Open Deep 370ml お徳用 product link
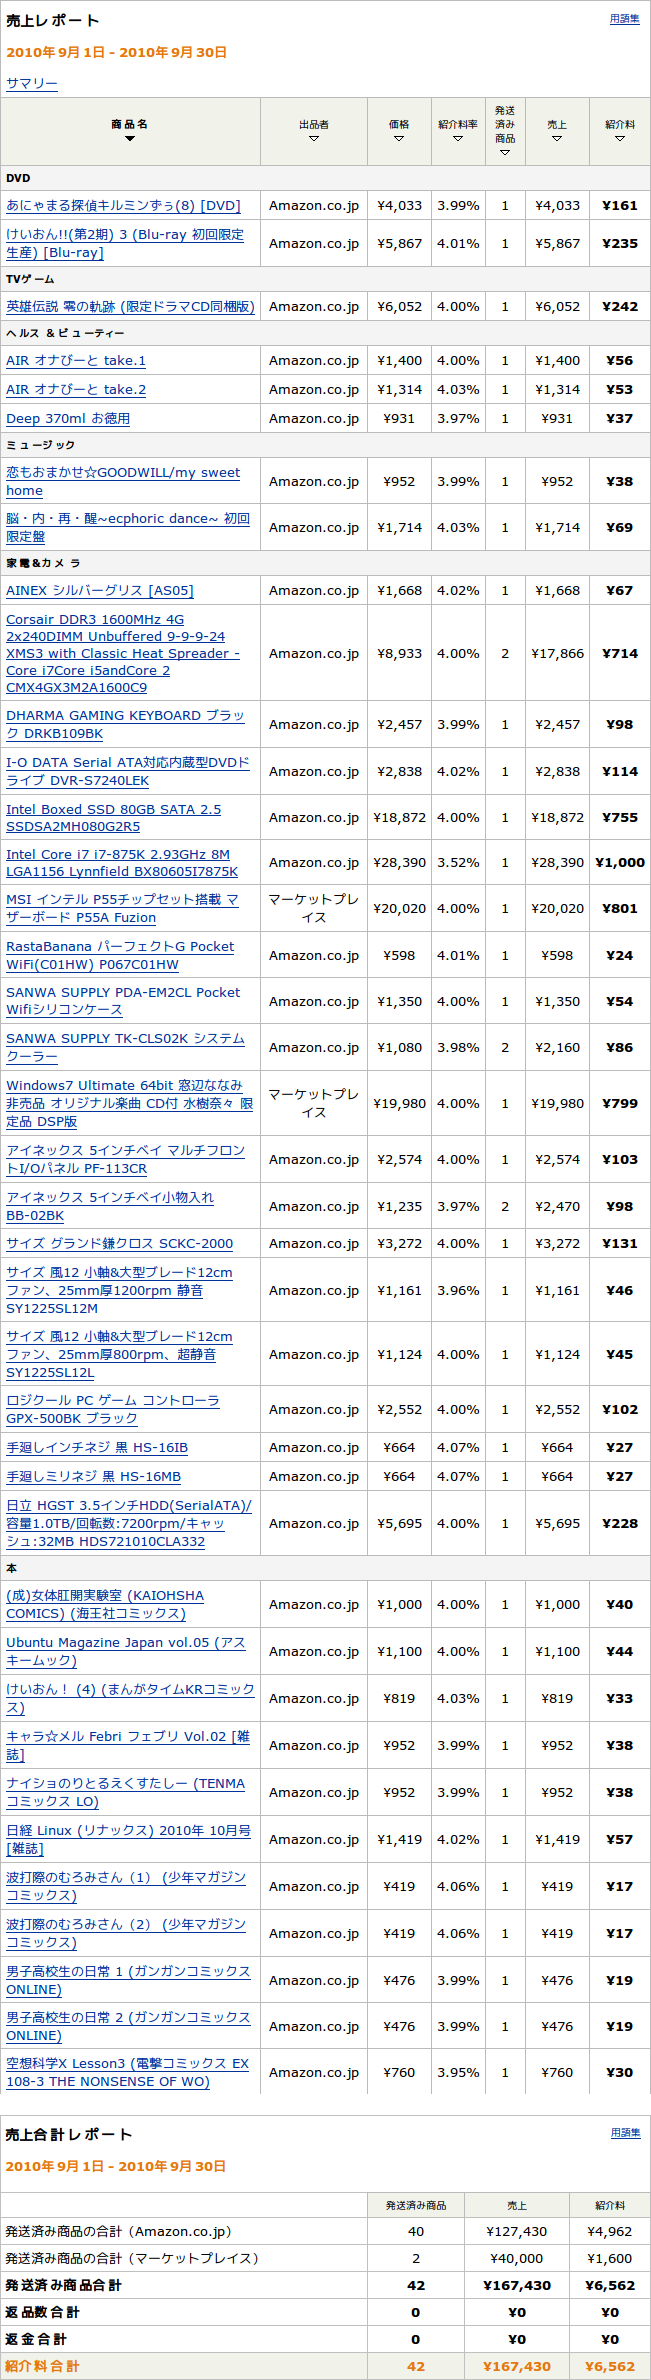651x2380 pixels. coord(68,419)
